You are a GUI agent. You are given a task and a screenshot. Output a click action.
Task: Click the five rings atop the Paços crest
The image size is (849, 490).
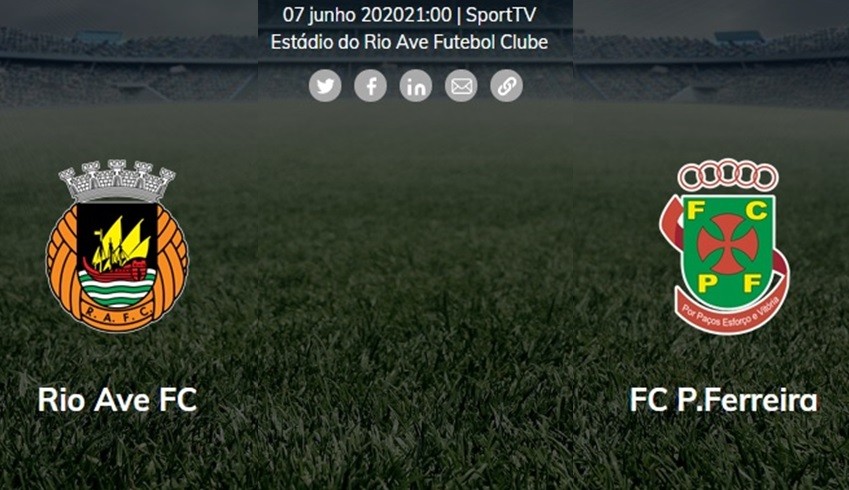tap(728, 175)
